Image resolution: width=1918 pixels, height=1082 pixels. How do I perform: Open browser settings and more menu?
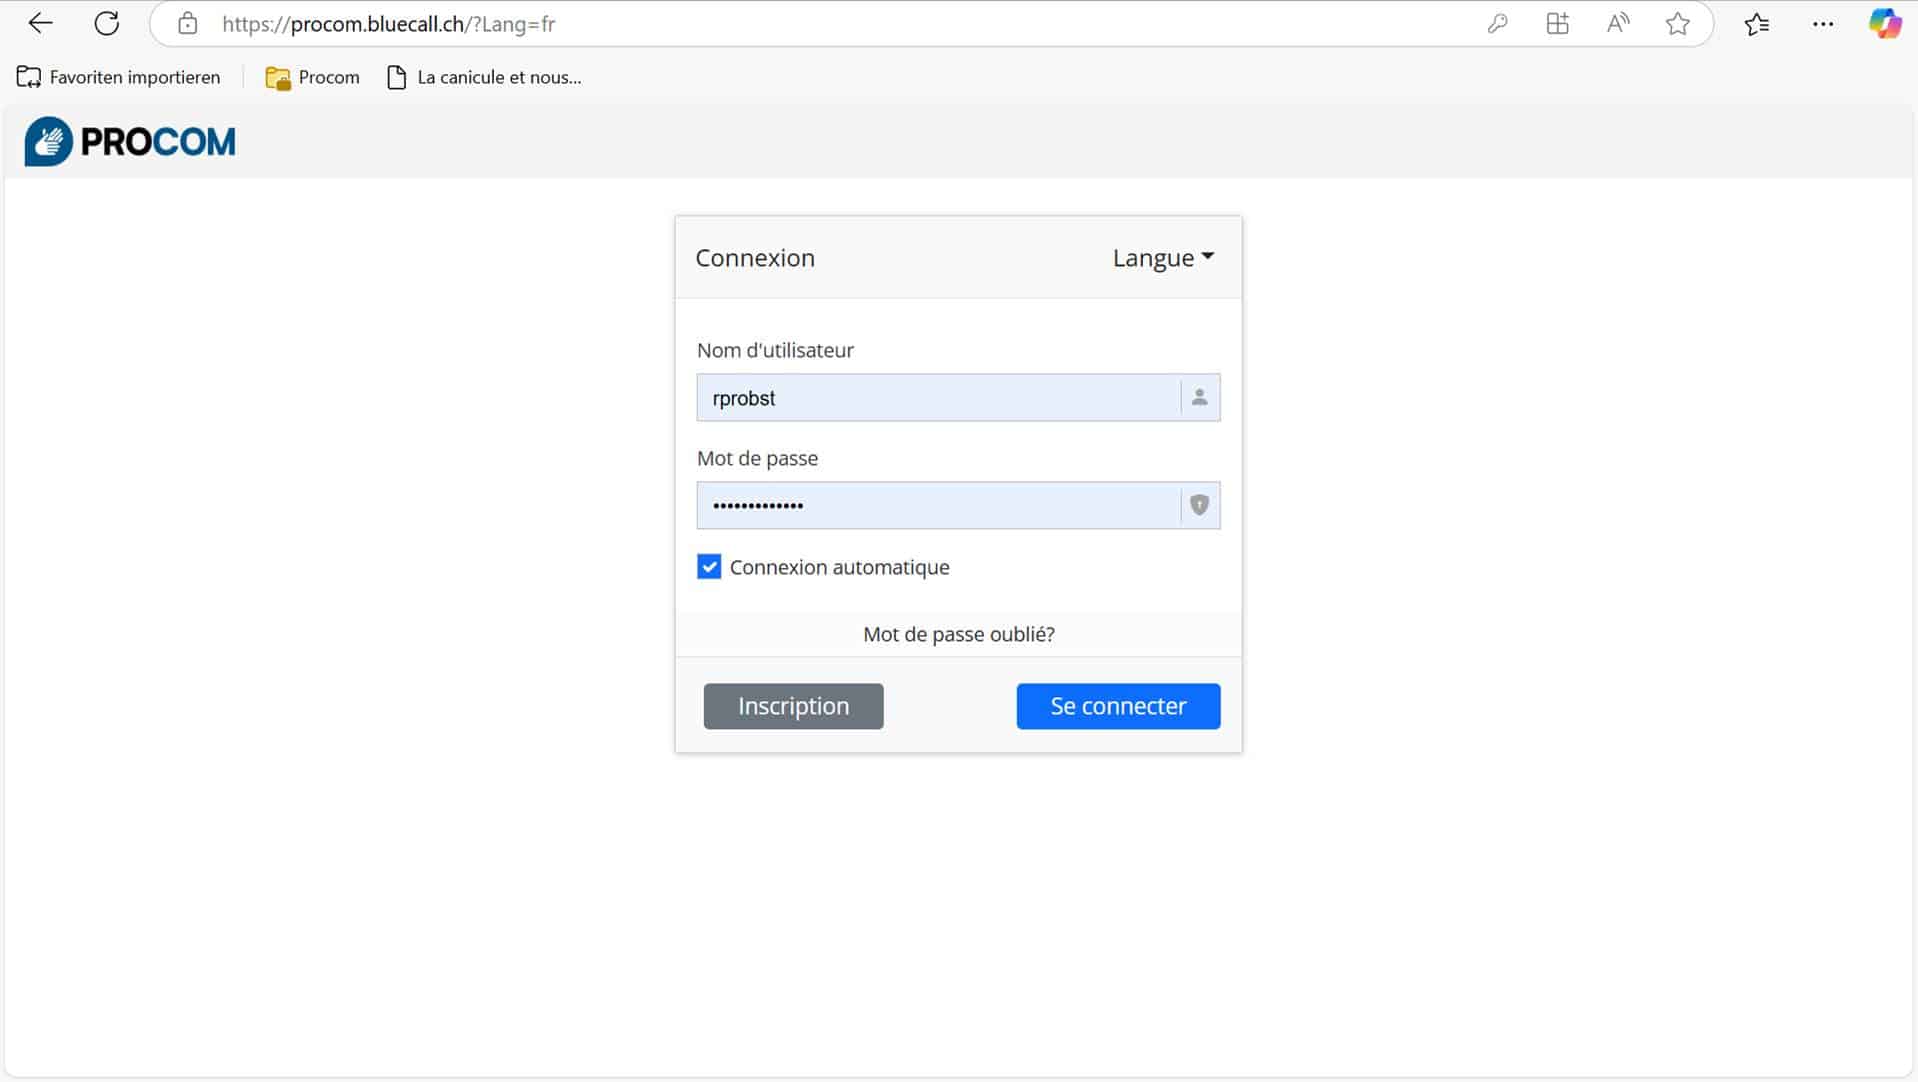[1822, 24]
